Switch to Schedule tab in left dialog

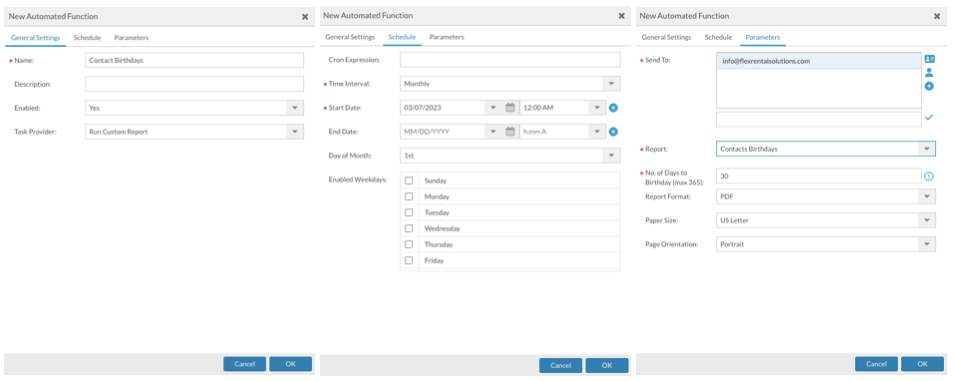coord(87,38)
